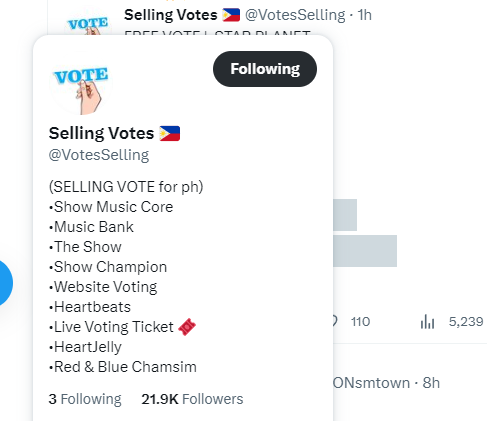This screenshot has height=421, width=487.
Task: View the 21.9K Followers list
Action: pos(192,399)
